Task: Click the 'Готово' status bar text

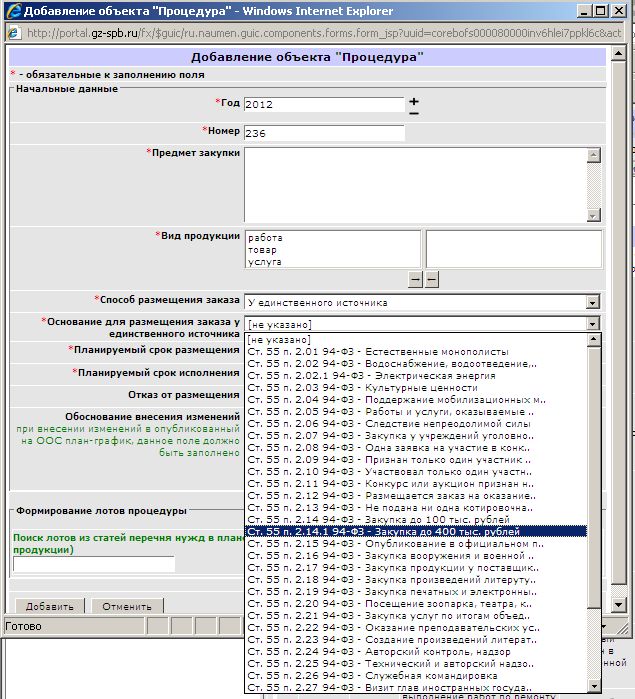Action: [x=23, y=626]
